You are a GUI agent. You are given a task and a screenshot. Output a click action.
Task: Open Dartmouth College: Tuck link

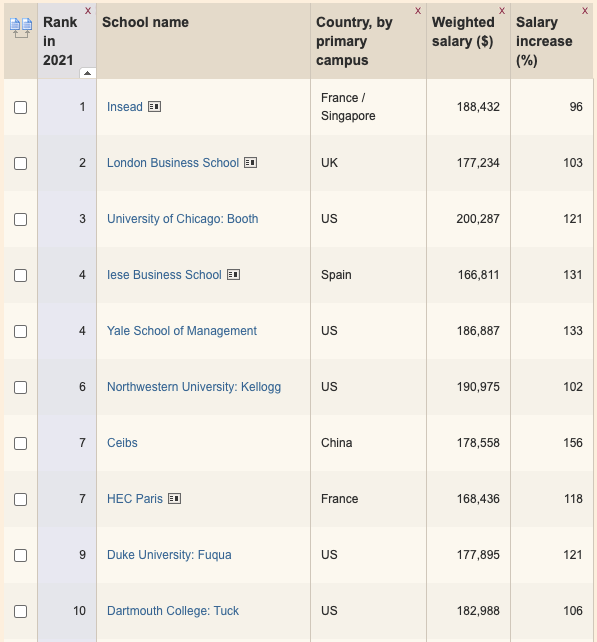pyautogui.click(x=173, y=611)
